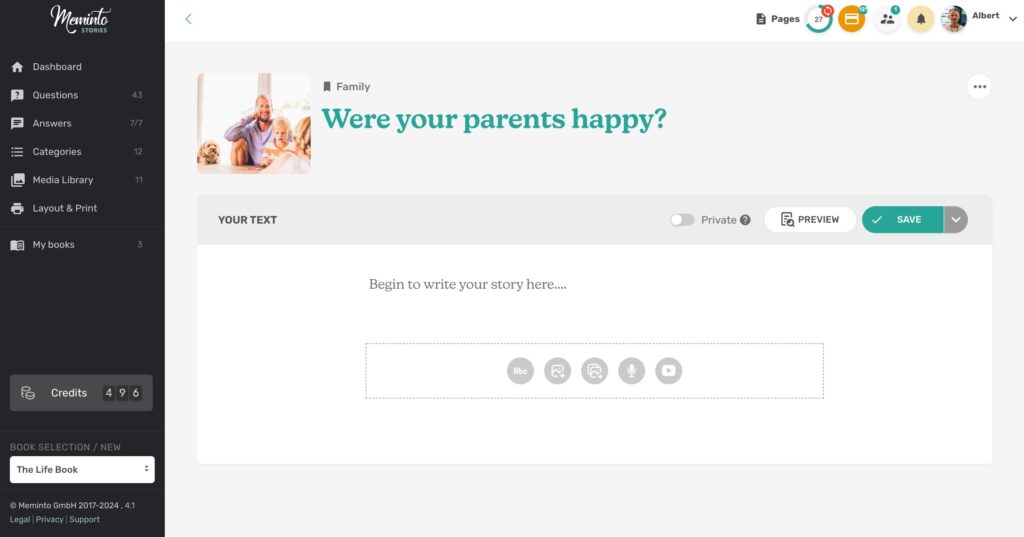Expand the Albert user menu
1024x537 pixels.
point(1012,19)
